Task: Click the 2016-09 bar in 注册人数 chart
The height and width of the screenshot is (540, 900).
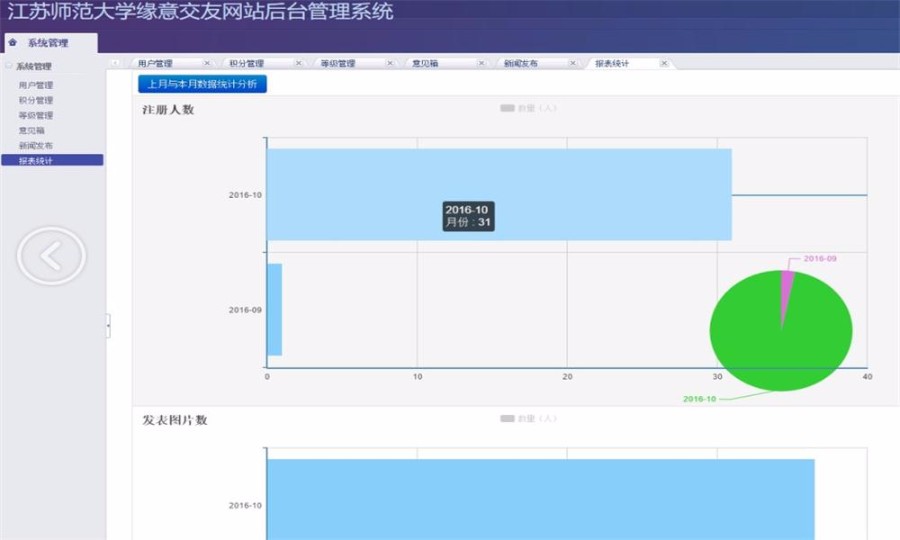Action: (x=274, y=309)
